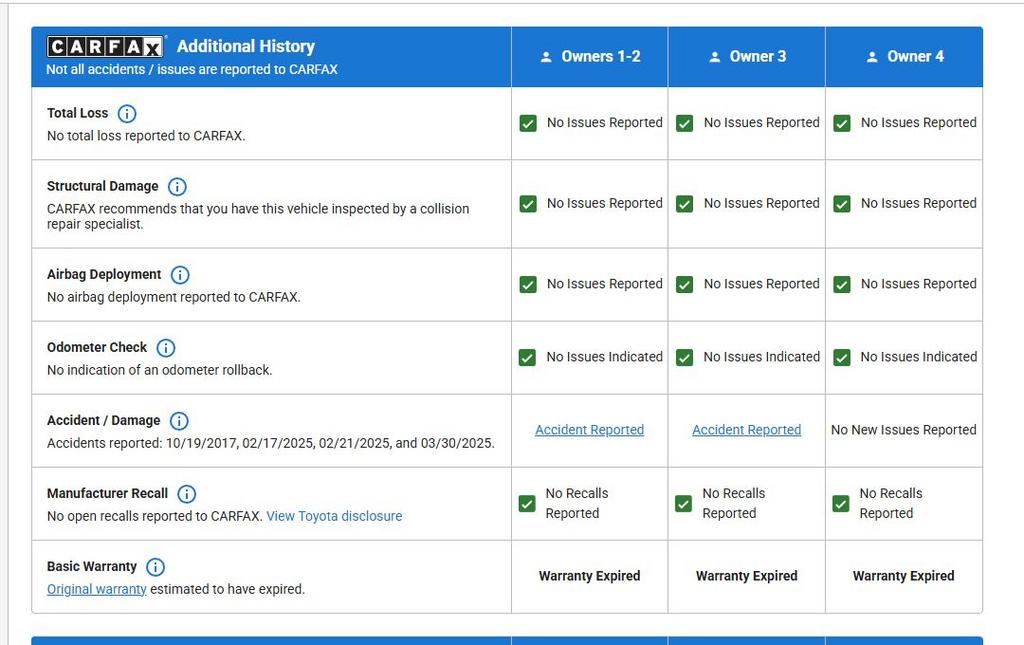This screenshot has width=1024, height=645.
Task: Click Odometer Check green check for Owners 1-2
Action: pyautogui.click(x=527, y=358)
